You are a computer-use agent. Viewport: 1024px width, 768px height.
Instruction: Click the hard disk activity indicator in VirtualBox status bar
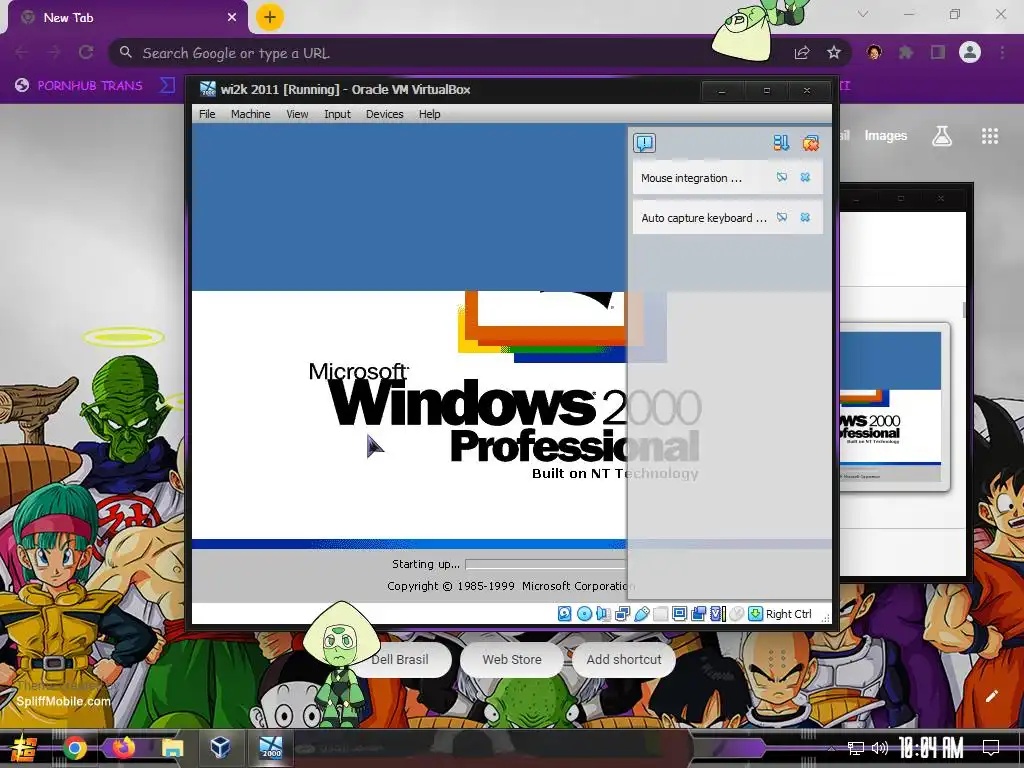point(565,614)
